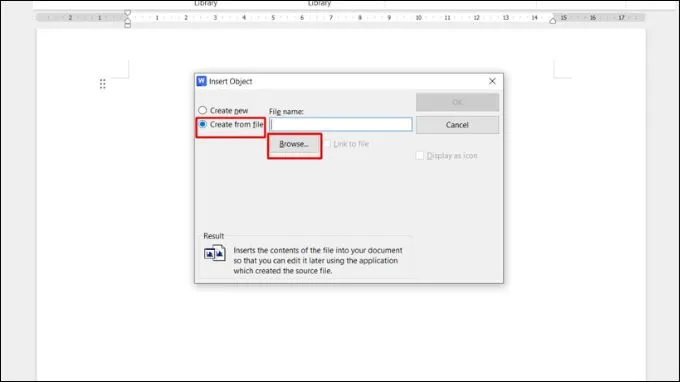Select the Create from file option
The width and height of the screenshot is (680, 382).
tap(203, 124)
